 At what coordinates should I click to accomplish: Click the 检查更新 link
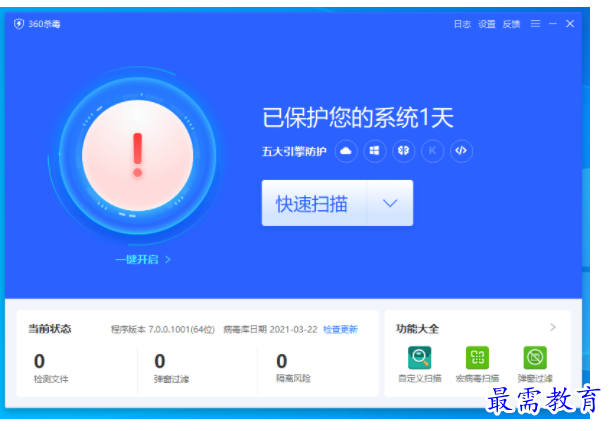pos(340,329)
